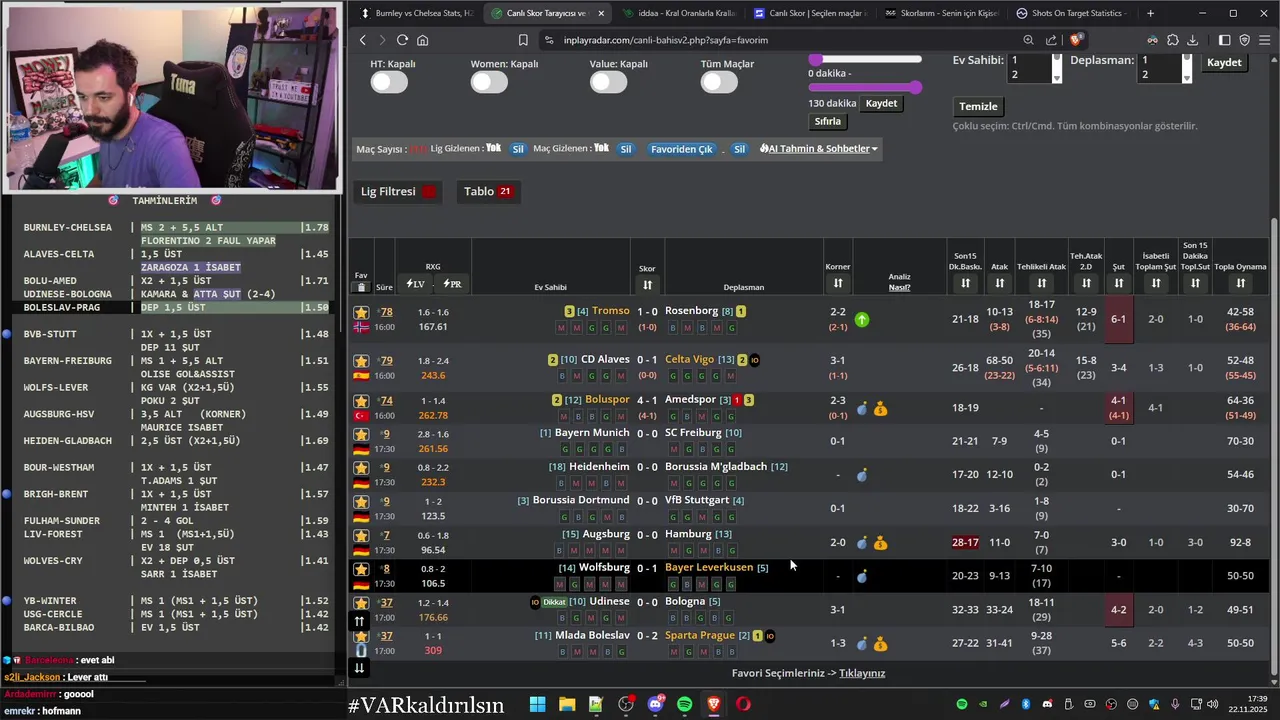Unfavorite the Tromso match star icon

pos(361,312)
